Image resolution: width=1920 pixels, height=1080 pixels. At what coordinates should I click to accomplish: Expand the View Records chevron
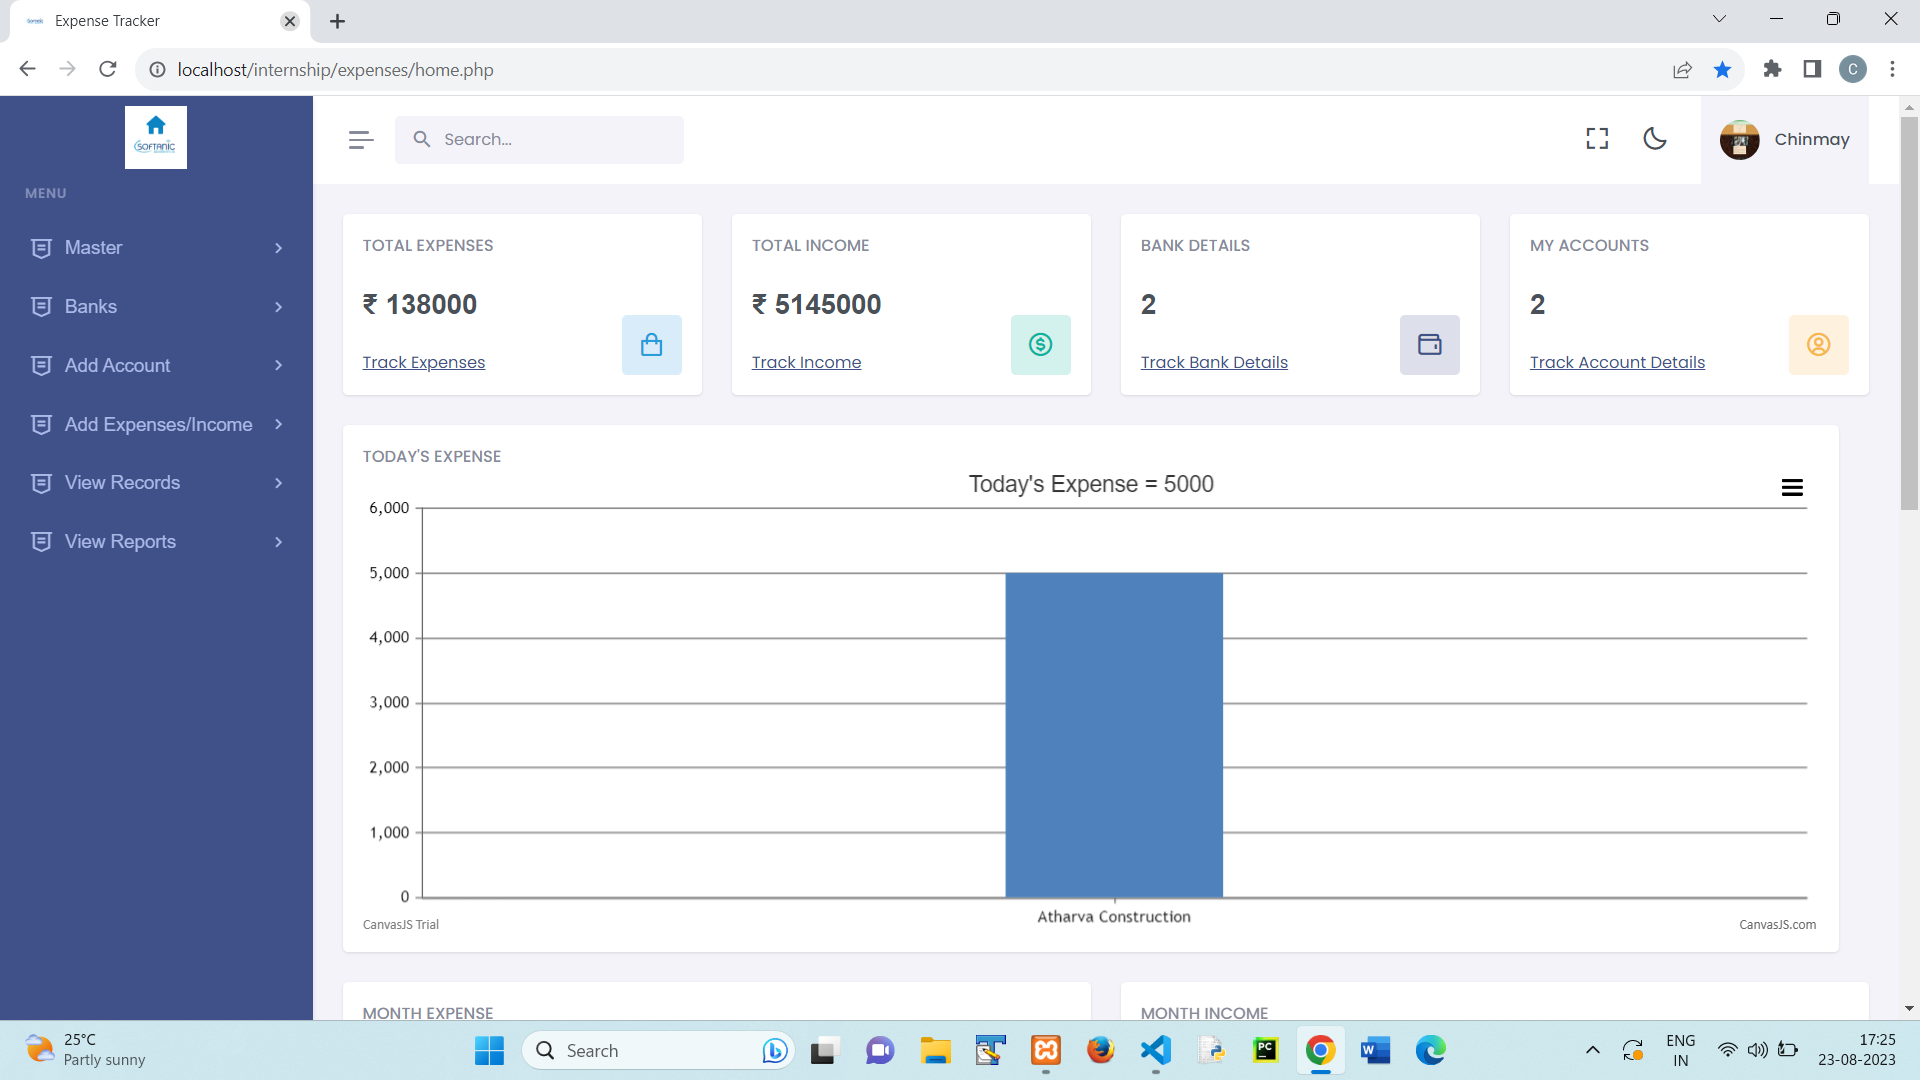278,483
